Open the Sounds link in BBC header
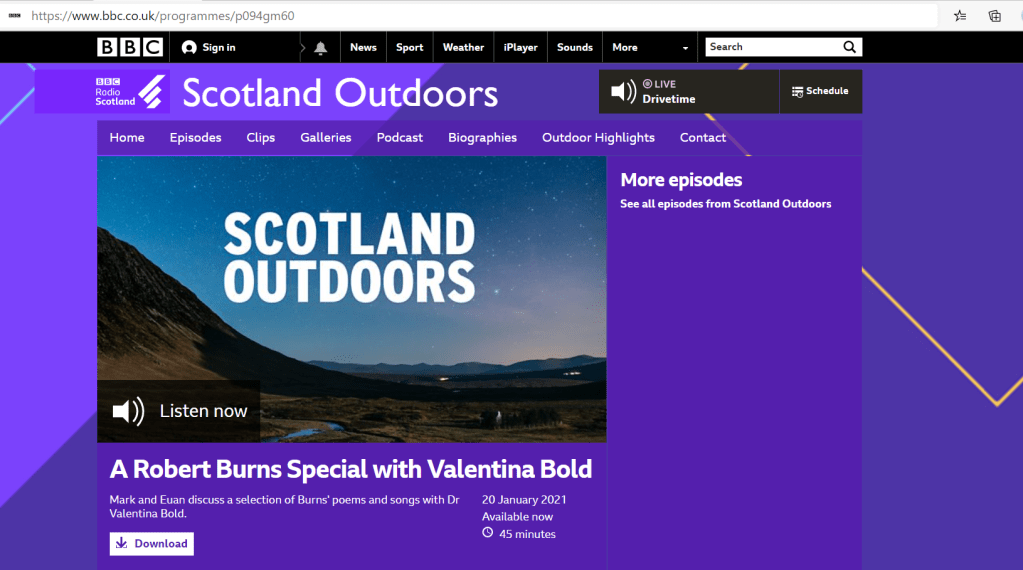 click(574, 47)
